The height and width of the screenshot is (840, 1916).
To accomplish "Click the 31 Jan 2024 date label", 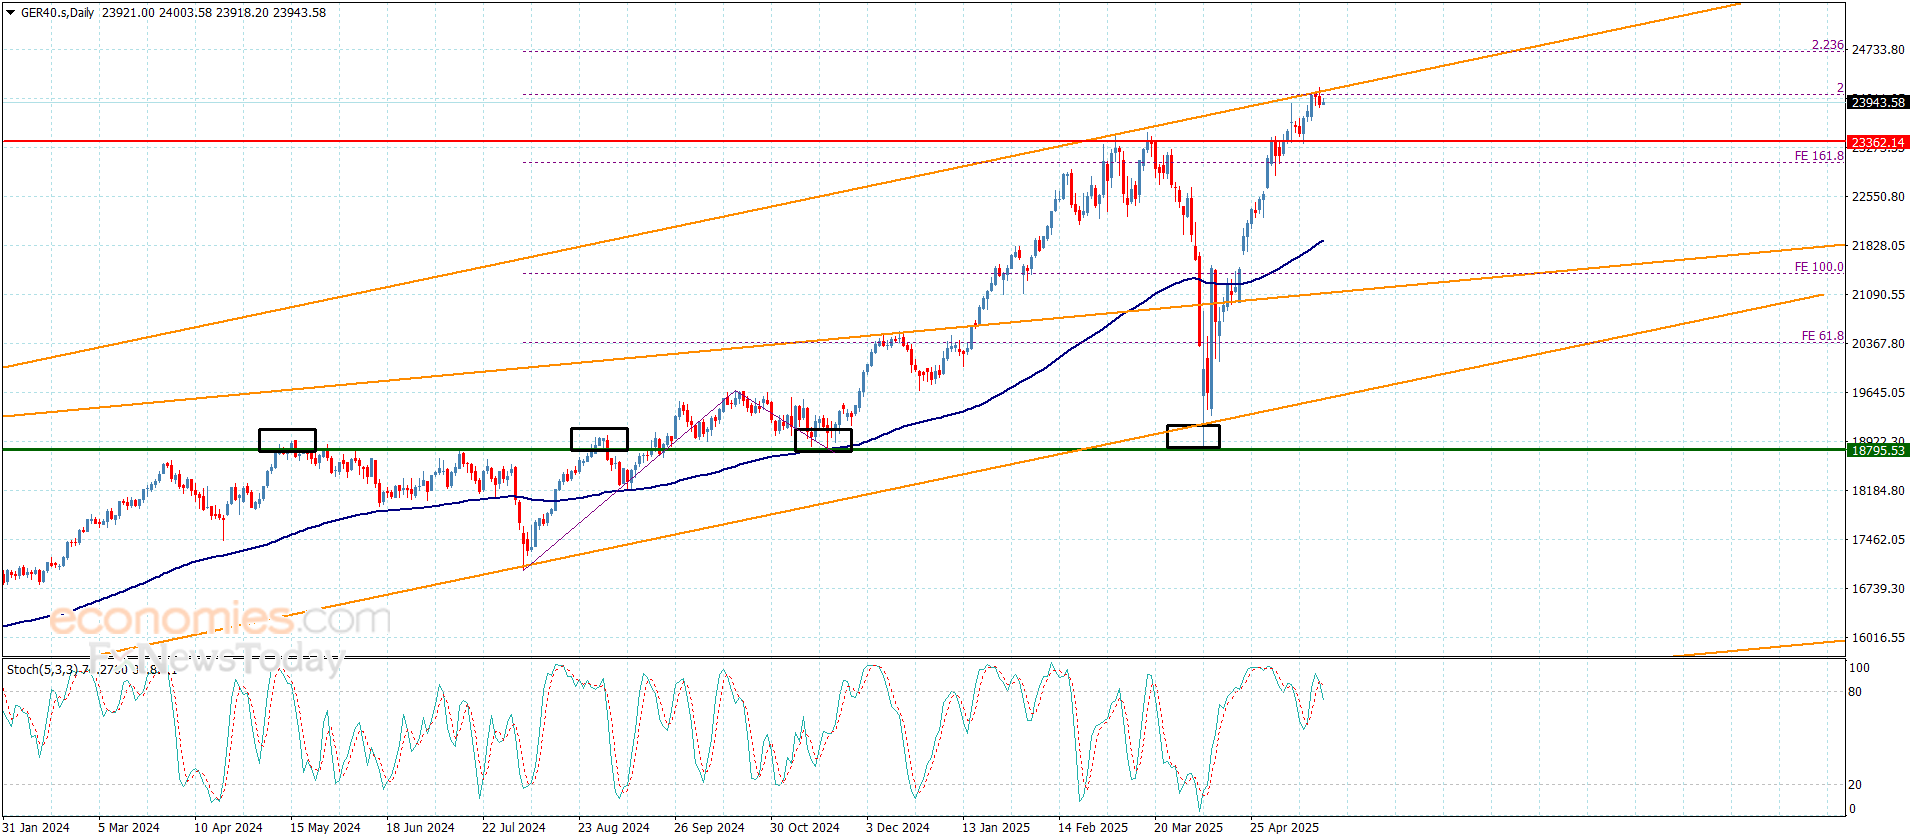I will 36,827.
